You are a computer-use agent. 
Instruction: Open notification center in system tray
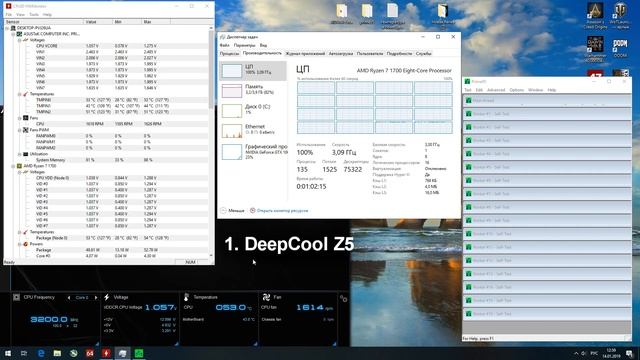tap(629, 353)
